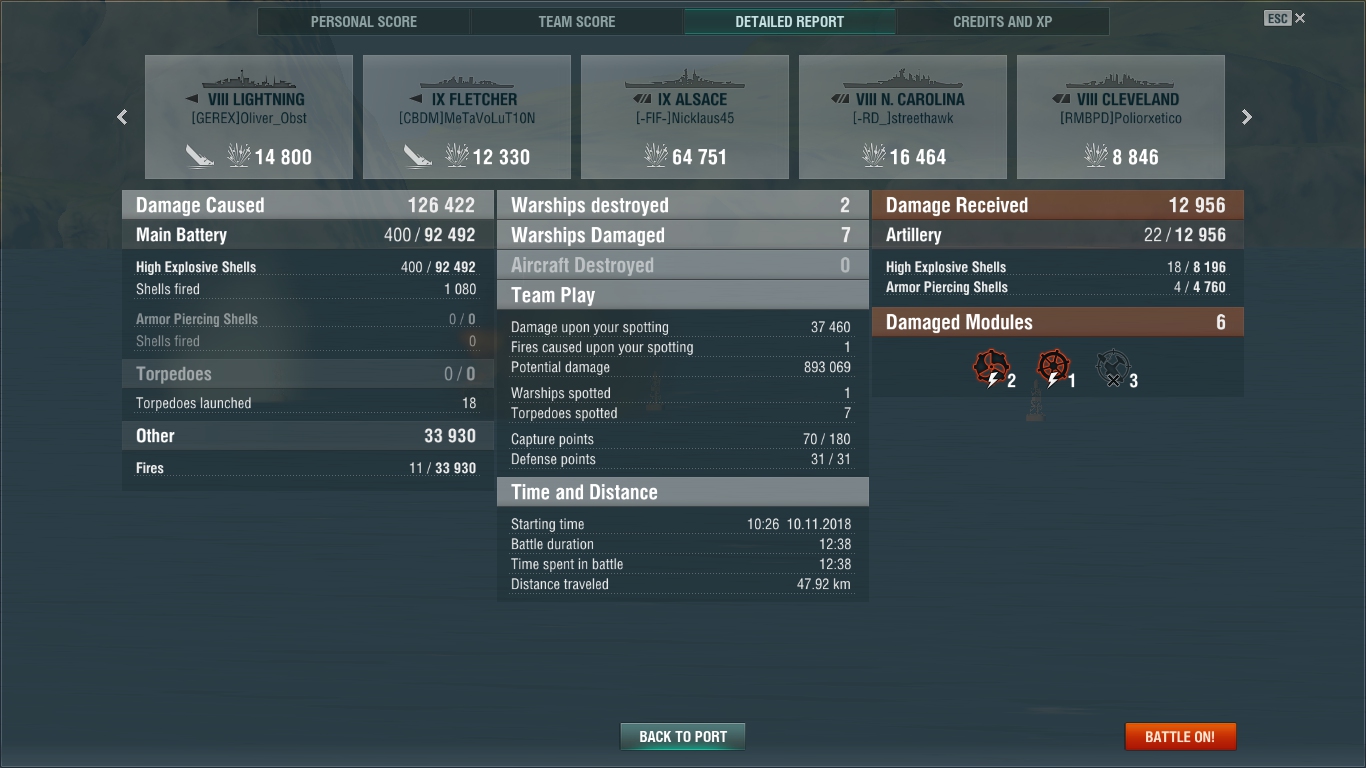Click the sunk ship icon on Fletcher card
This screenshot has width=1366, height=768.
coord(418,156)
